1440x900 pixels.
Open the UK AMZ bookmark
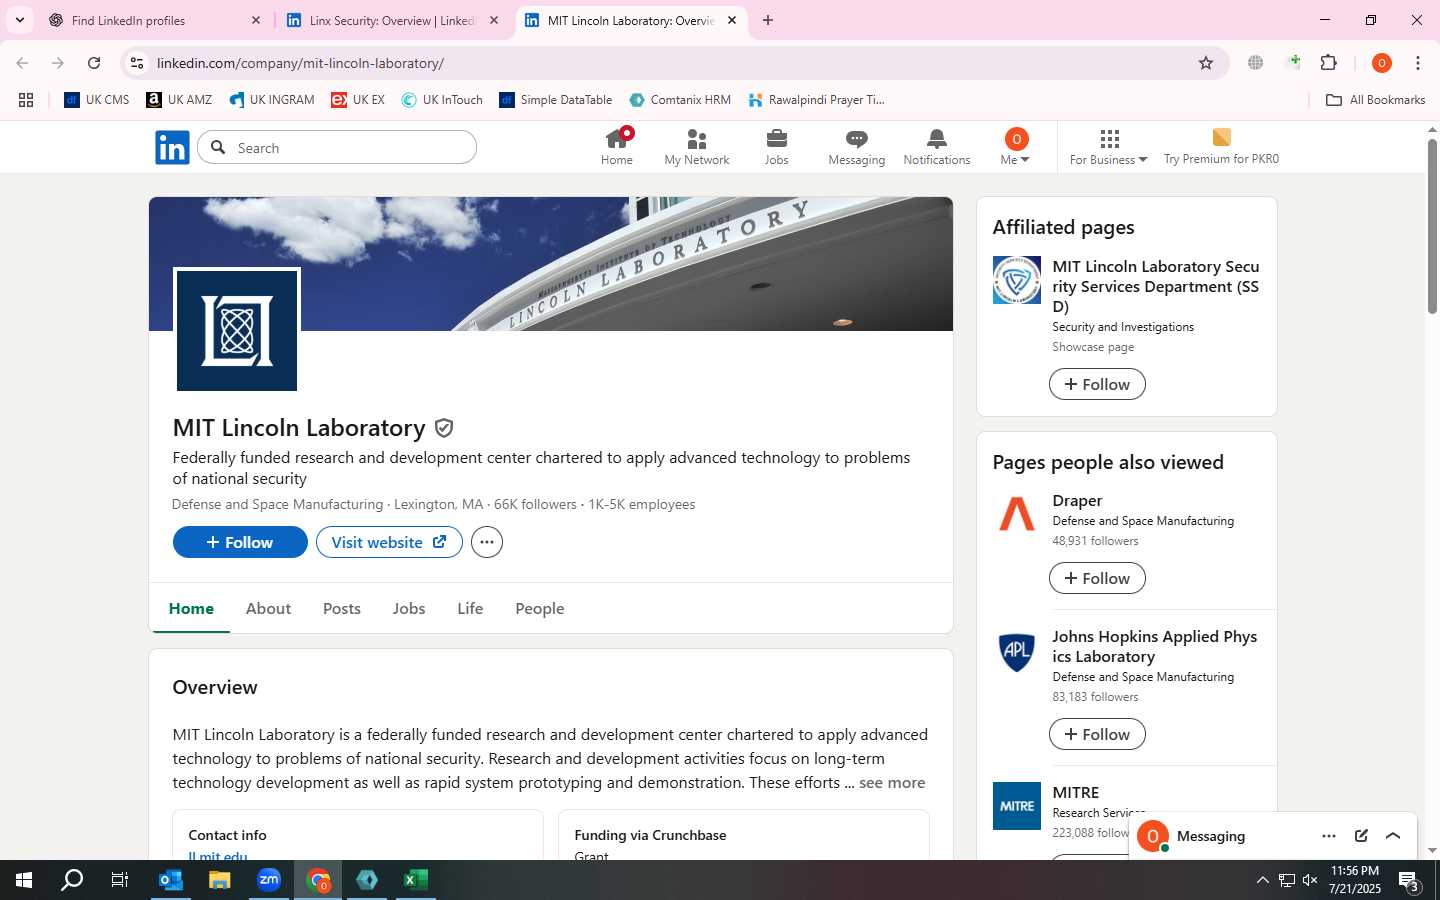click(x=180, y=100)
